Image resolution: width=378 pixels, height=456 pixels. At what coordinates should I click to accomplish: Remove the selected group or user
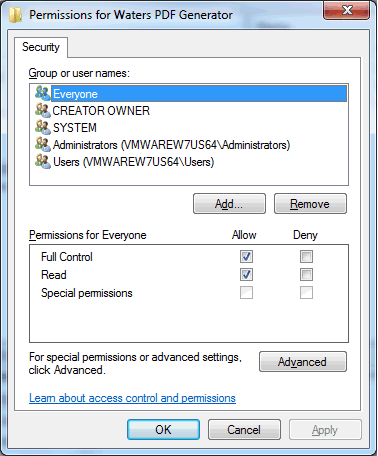pos(310,204)
